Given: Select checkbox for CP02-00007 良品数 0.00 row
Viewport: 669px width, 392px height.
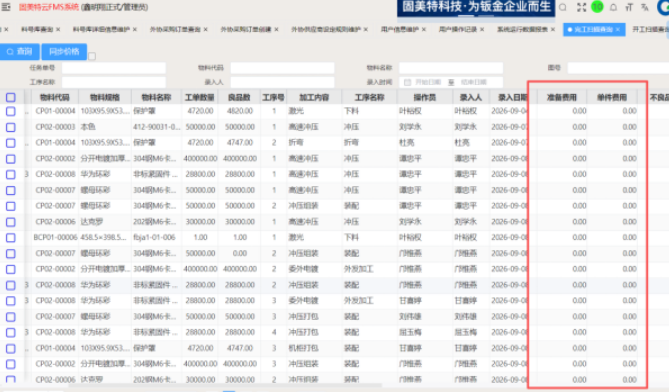Looking at the screenshot, I should 11,254.
